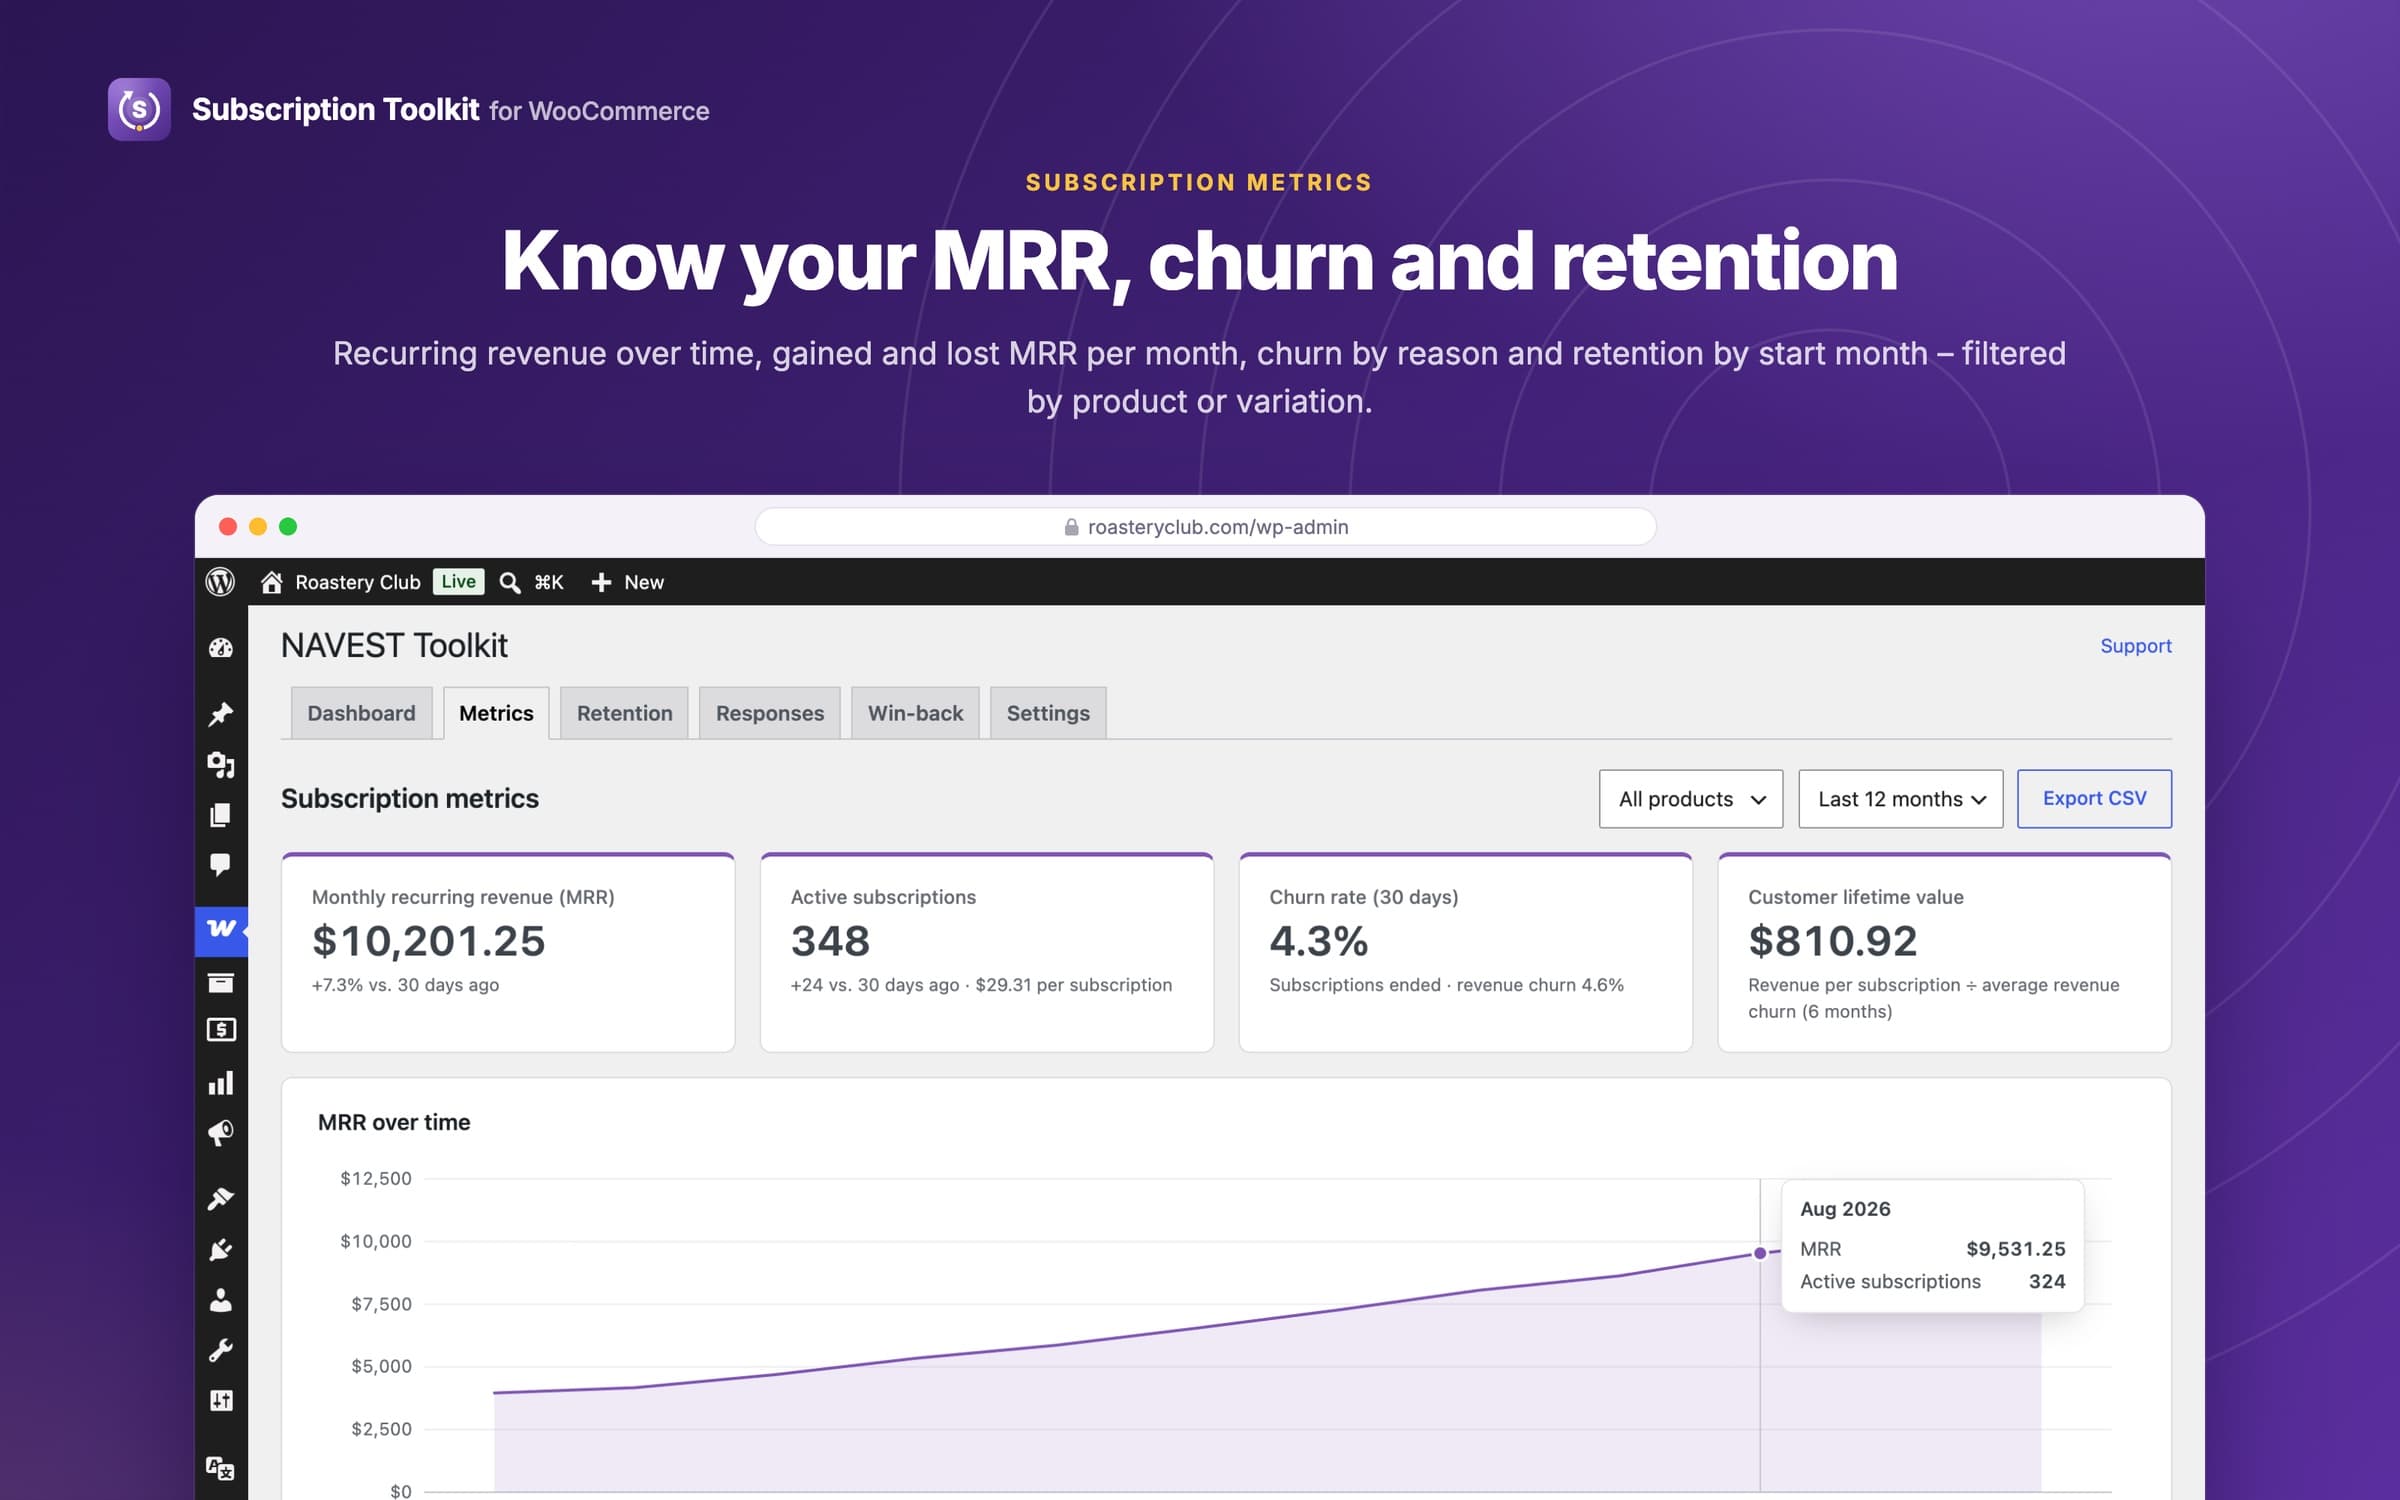2400x1500 pixels.
Task: Select the WooCommerce icon in the sidebar
Action: tap(221, 929)
